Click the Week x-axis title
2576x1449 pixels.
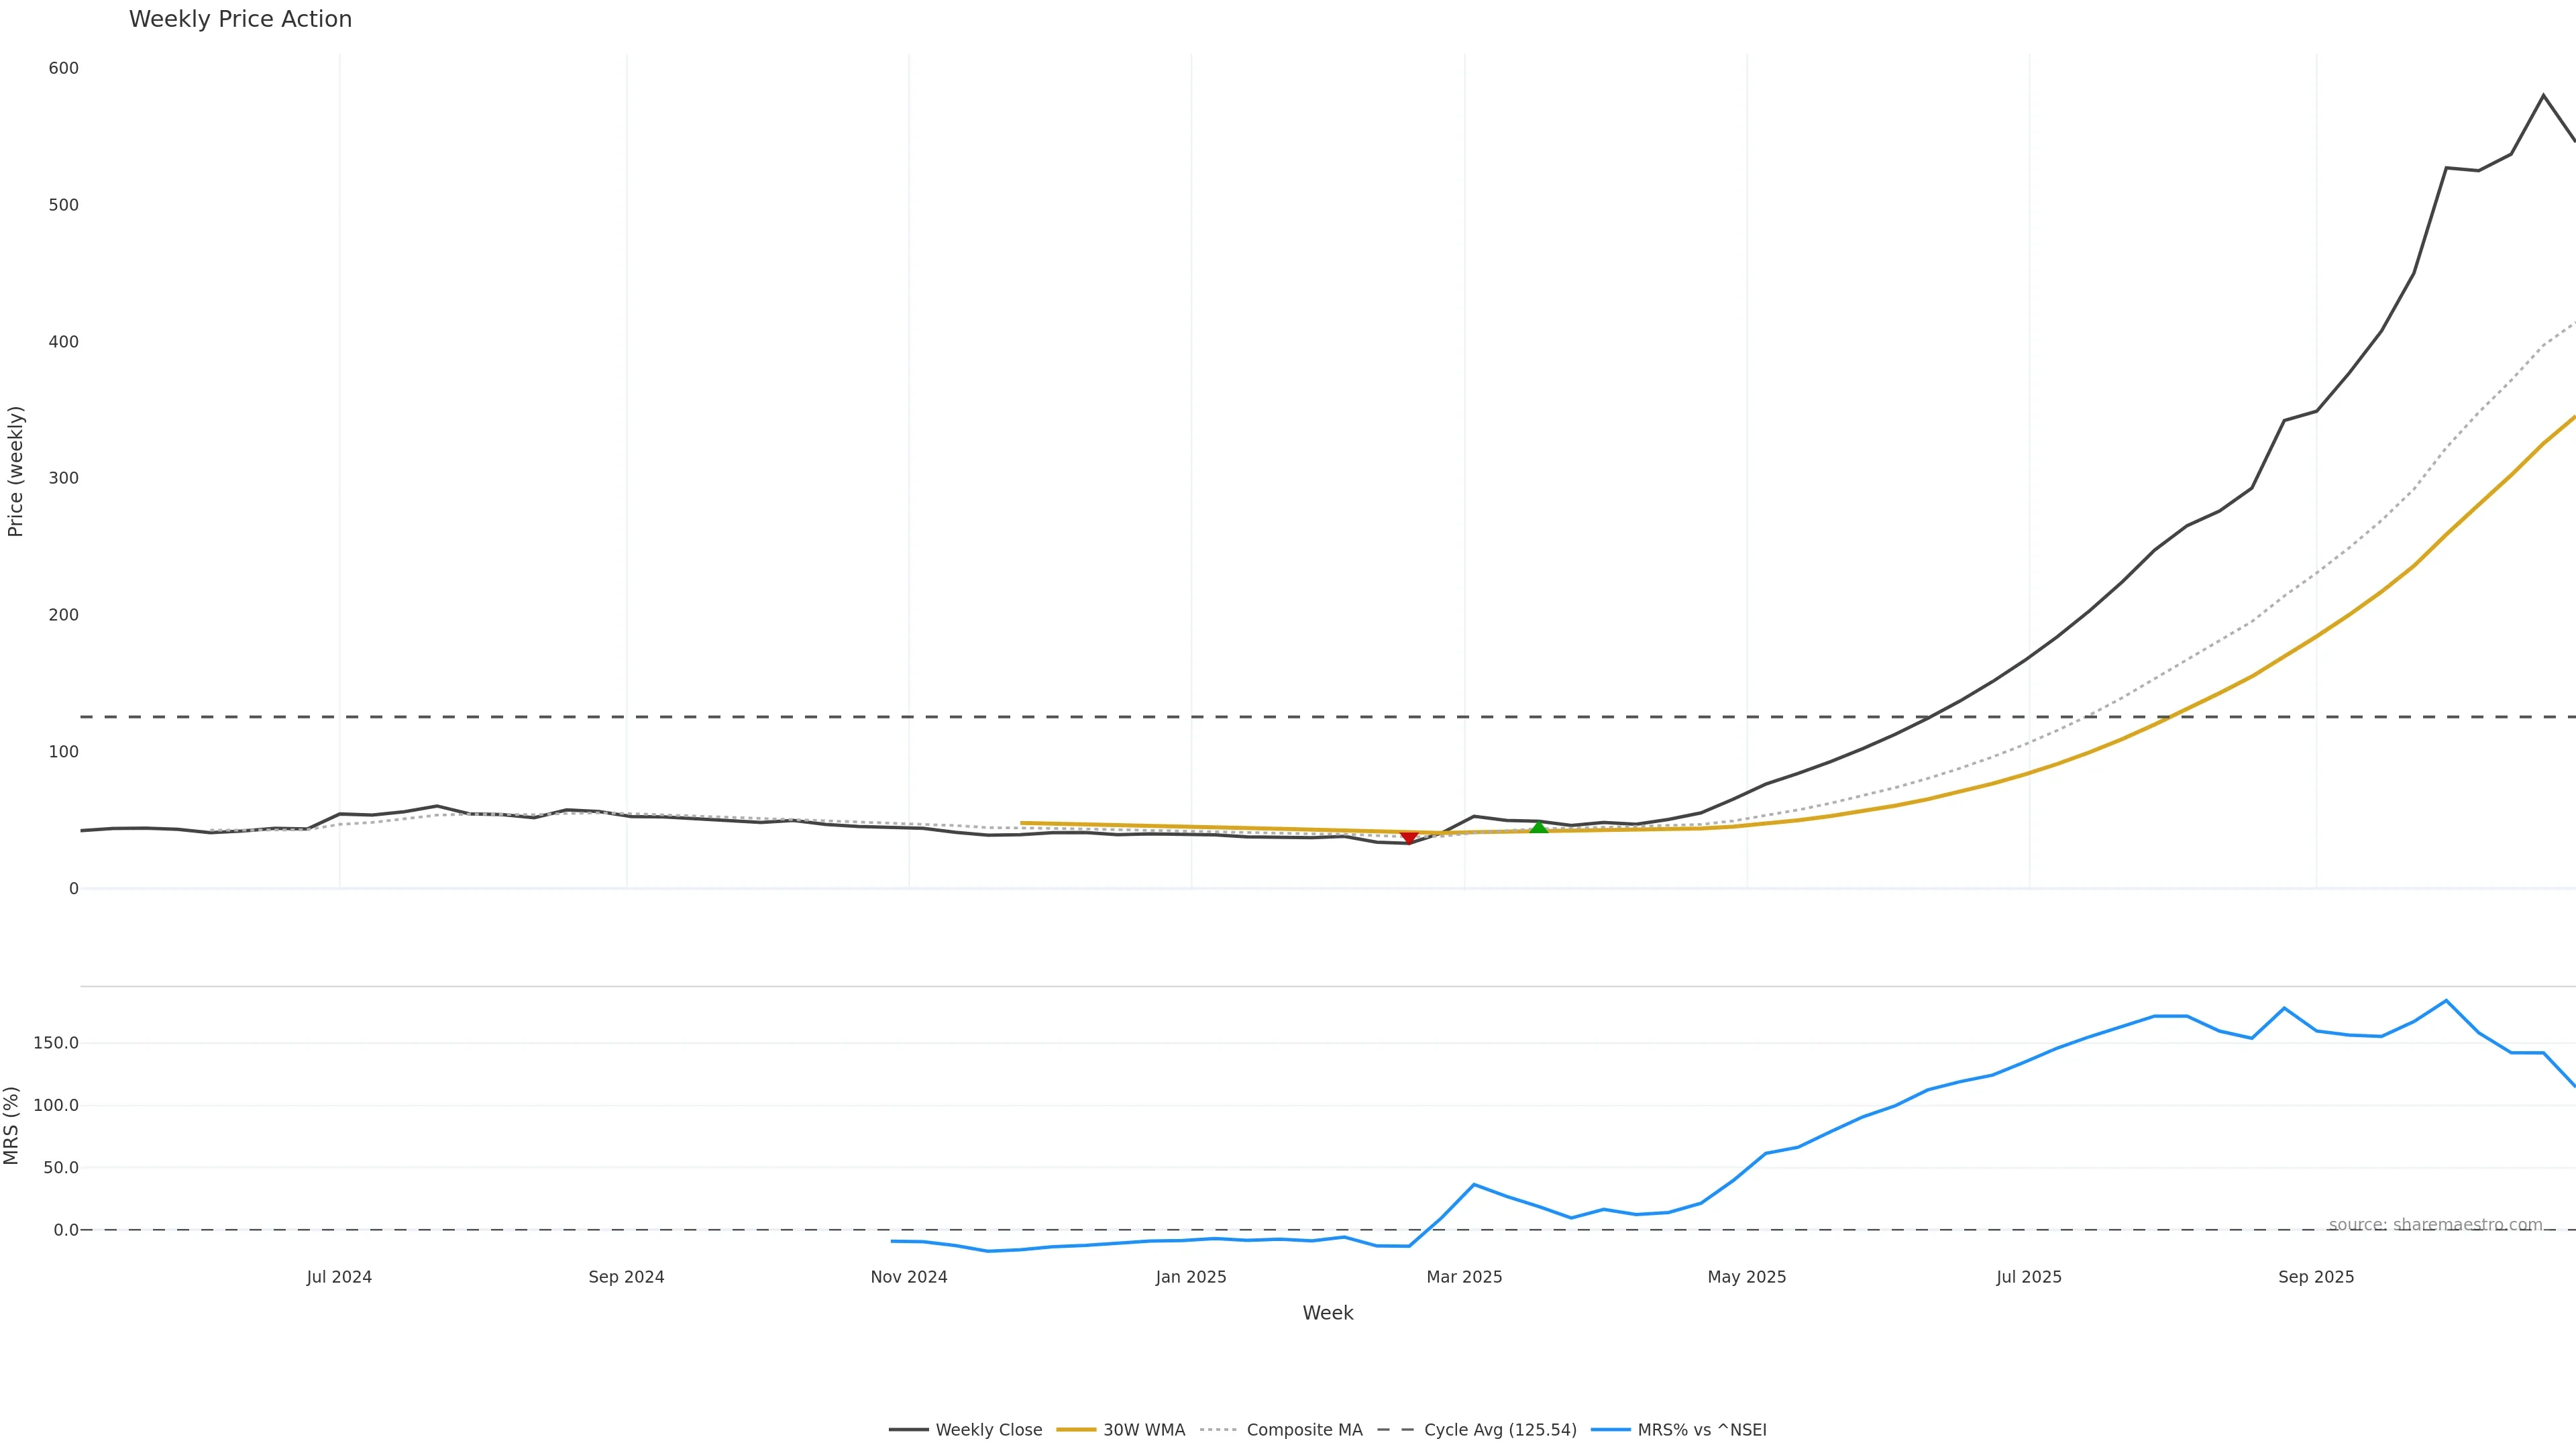[x=1327, y=1313]
